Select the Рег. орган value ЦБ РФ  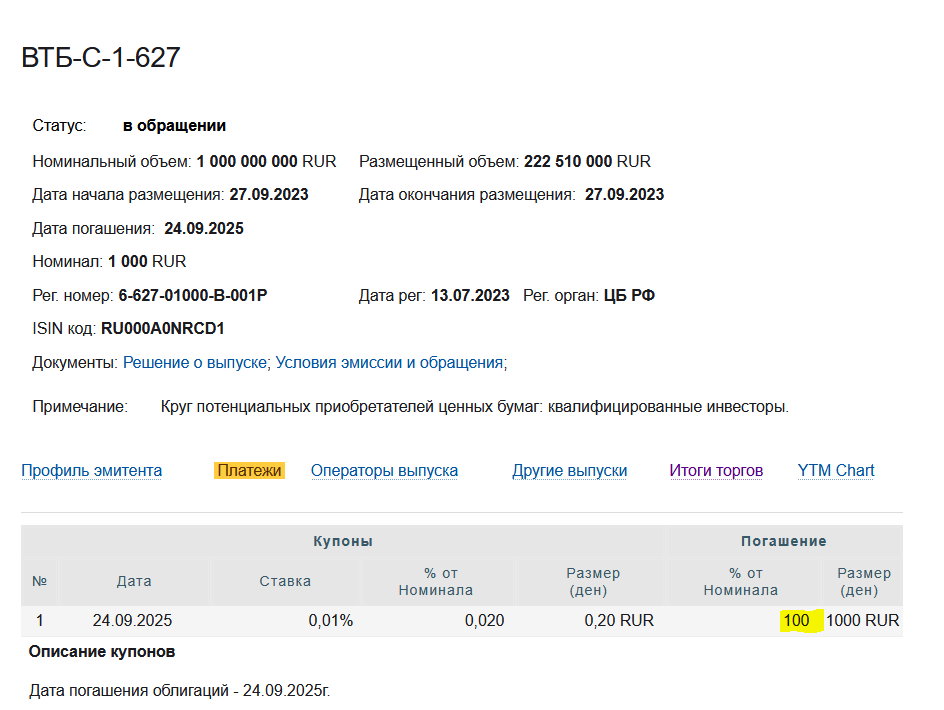[629, 295]
